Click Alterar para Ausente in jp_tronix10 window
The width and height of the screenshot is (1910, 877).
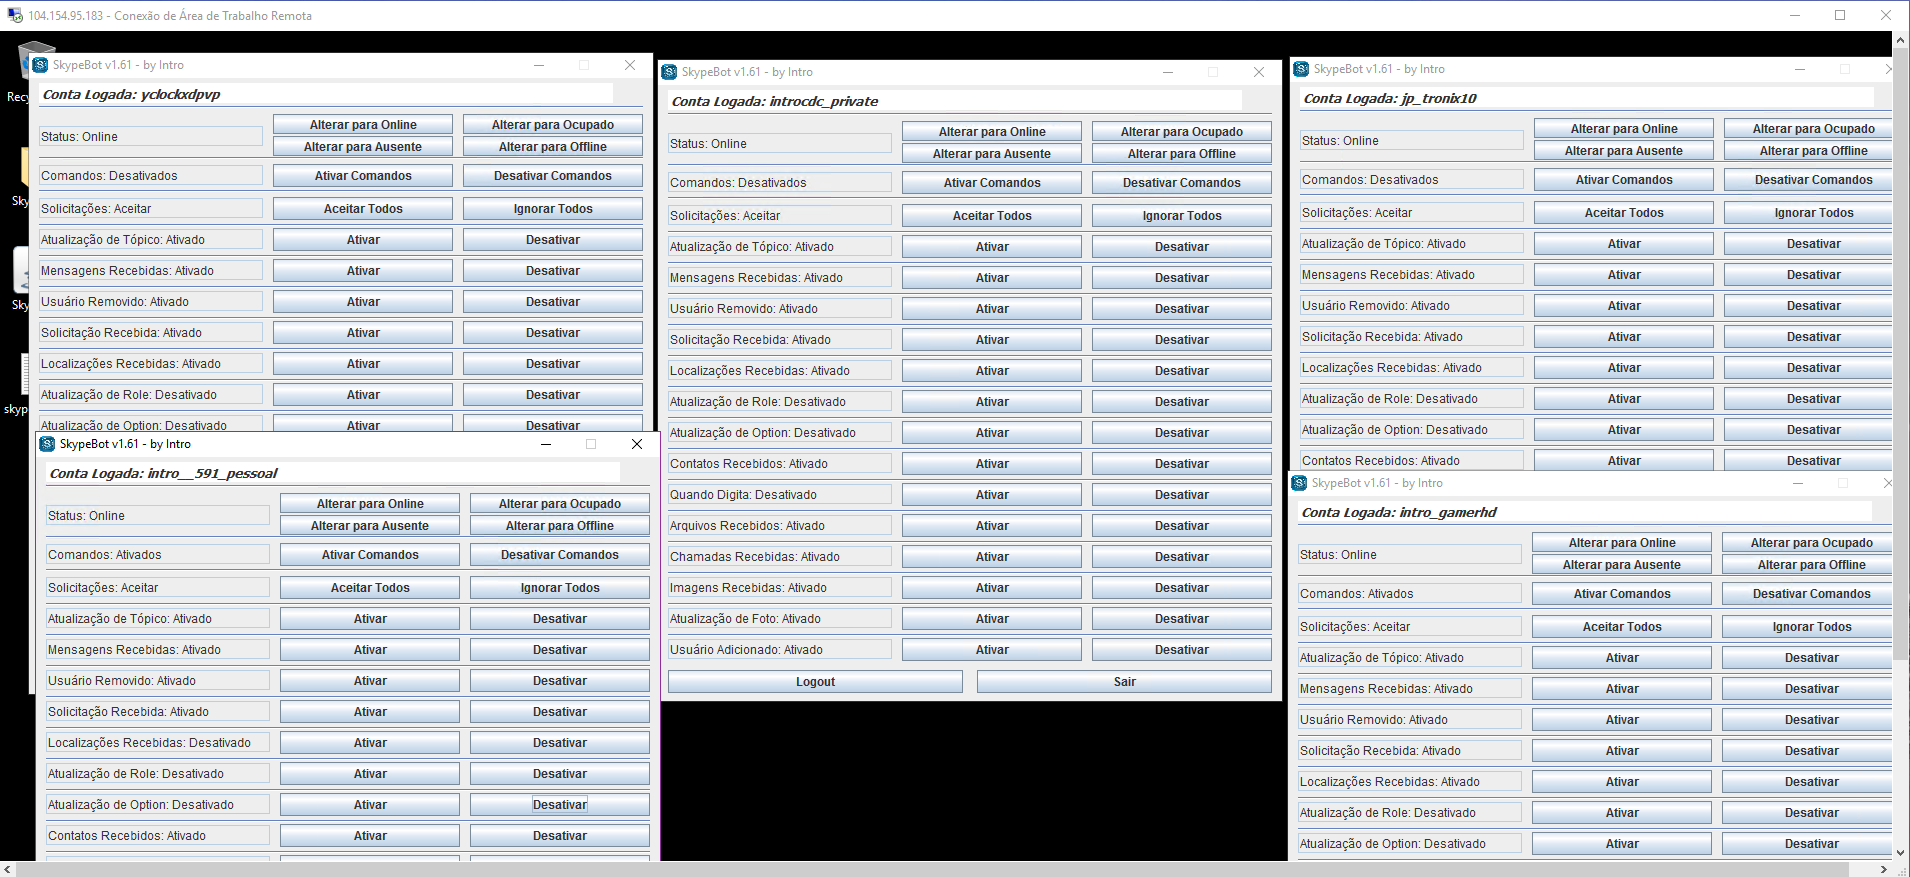(1624, 151)
